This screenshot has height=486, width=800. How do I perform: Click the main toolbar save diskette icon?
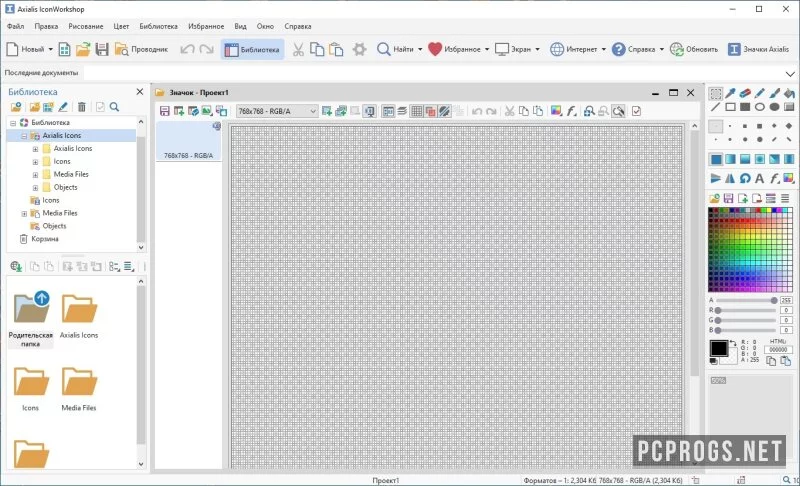click(x=102, y=49)
